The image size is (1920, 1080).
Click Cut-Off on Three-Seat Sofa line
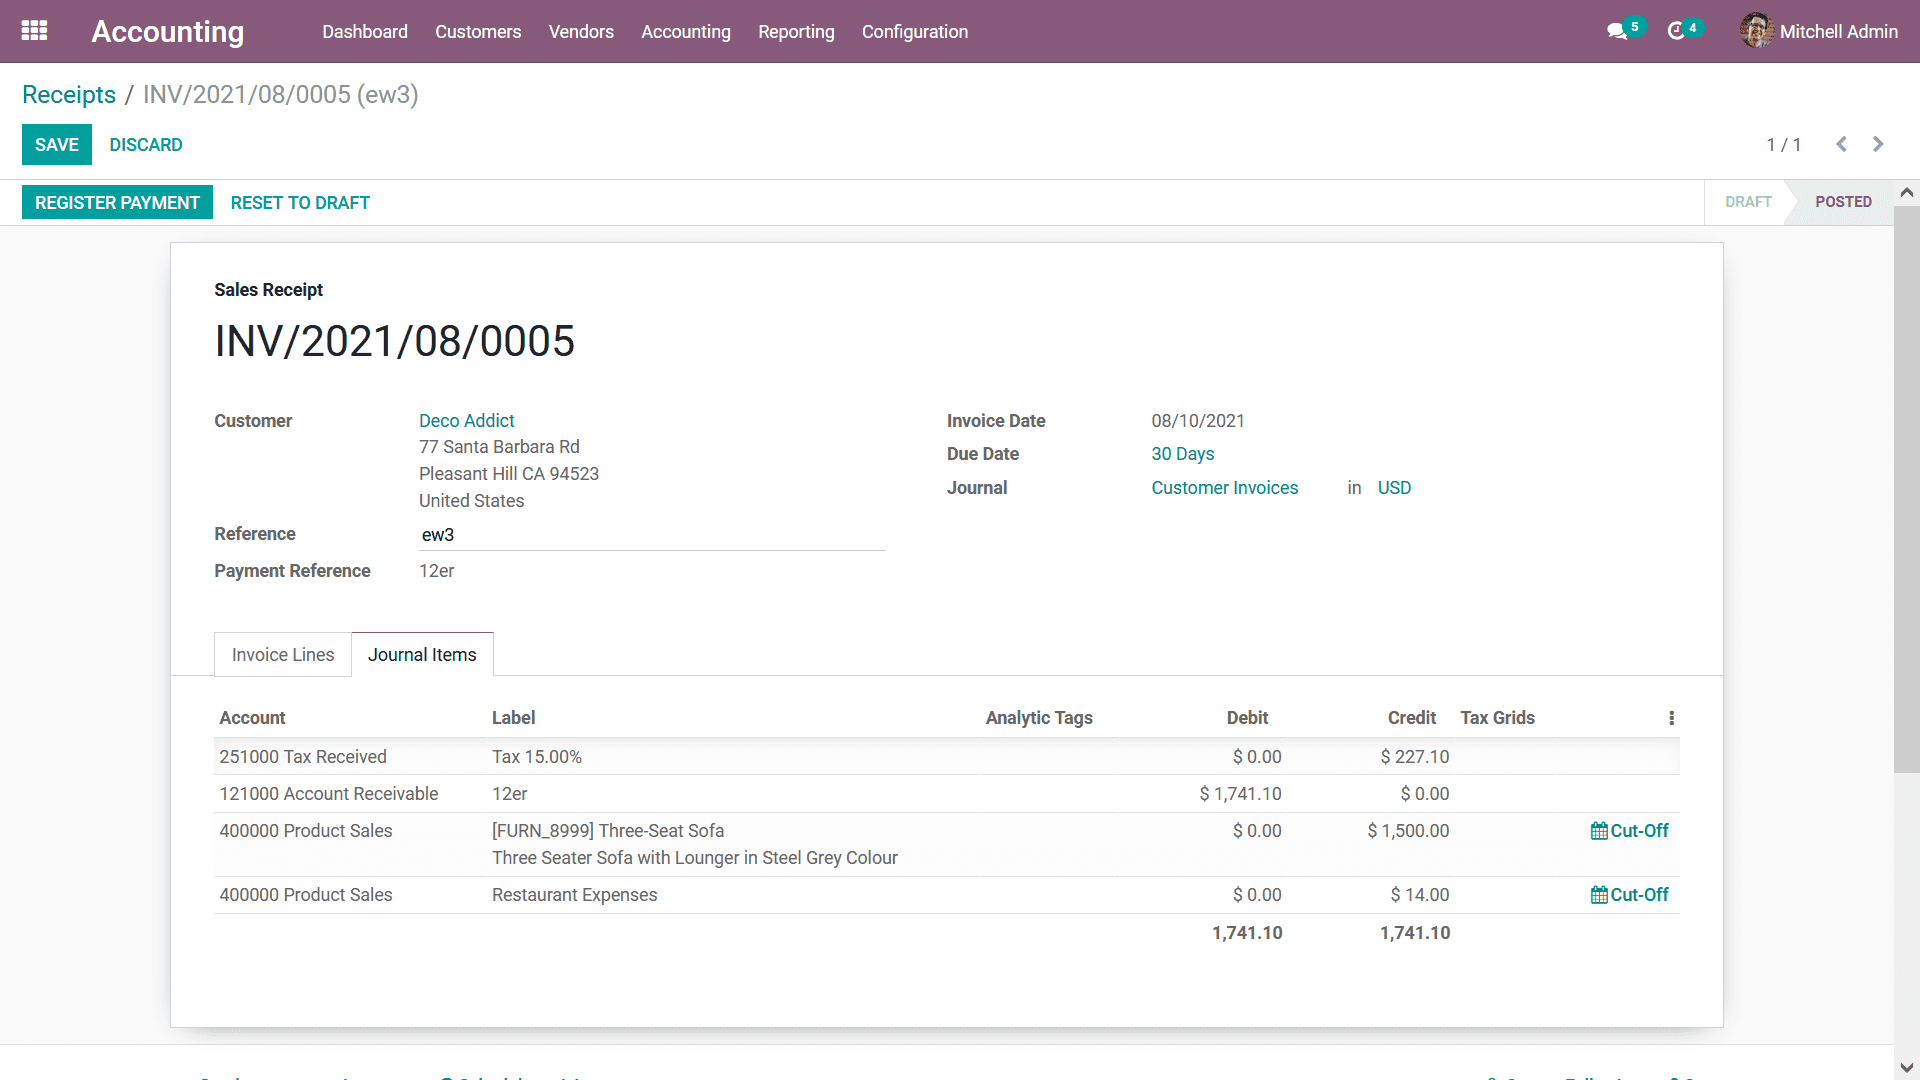coord(1629,831)
